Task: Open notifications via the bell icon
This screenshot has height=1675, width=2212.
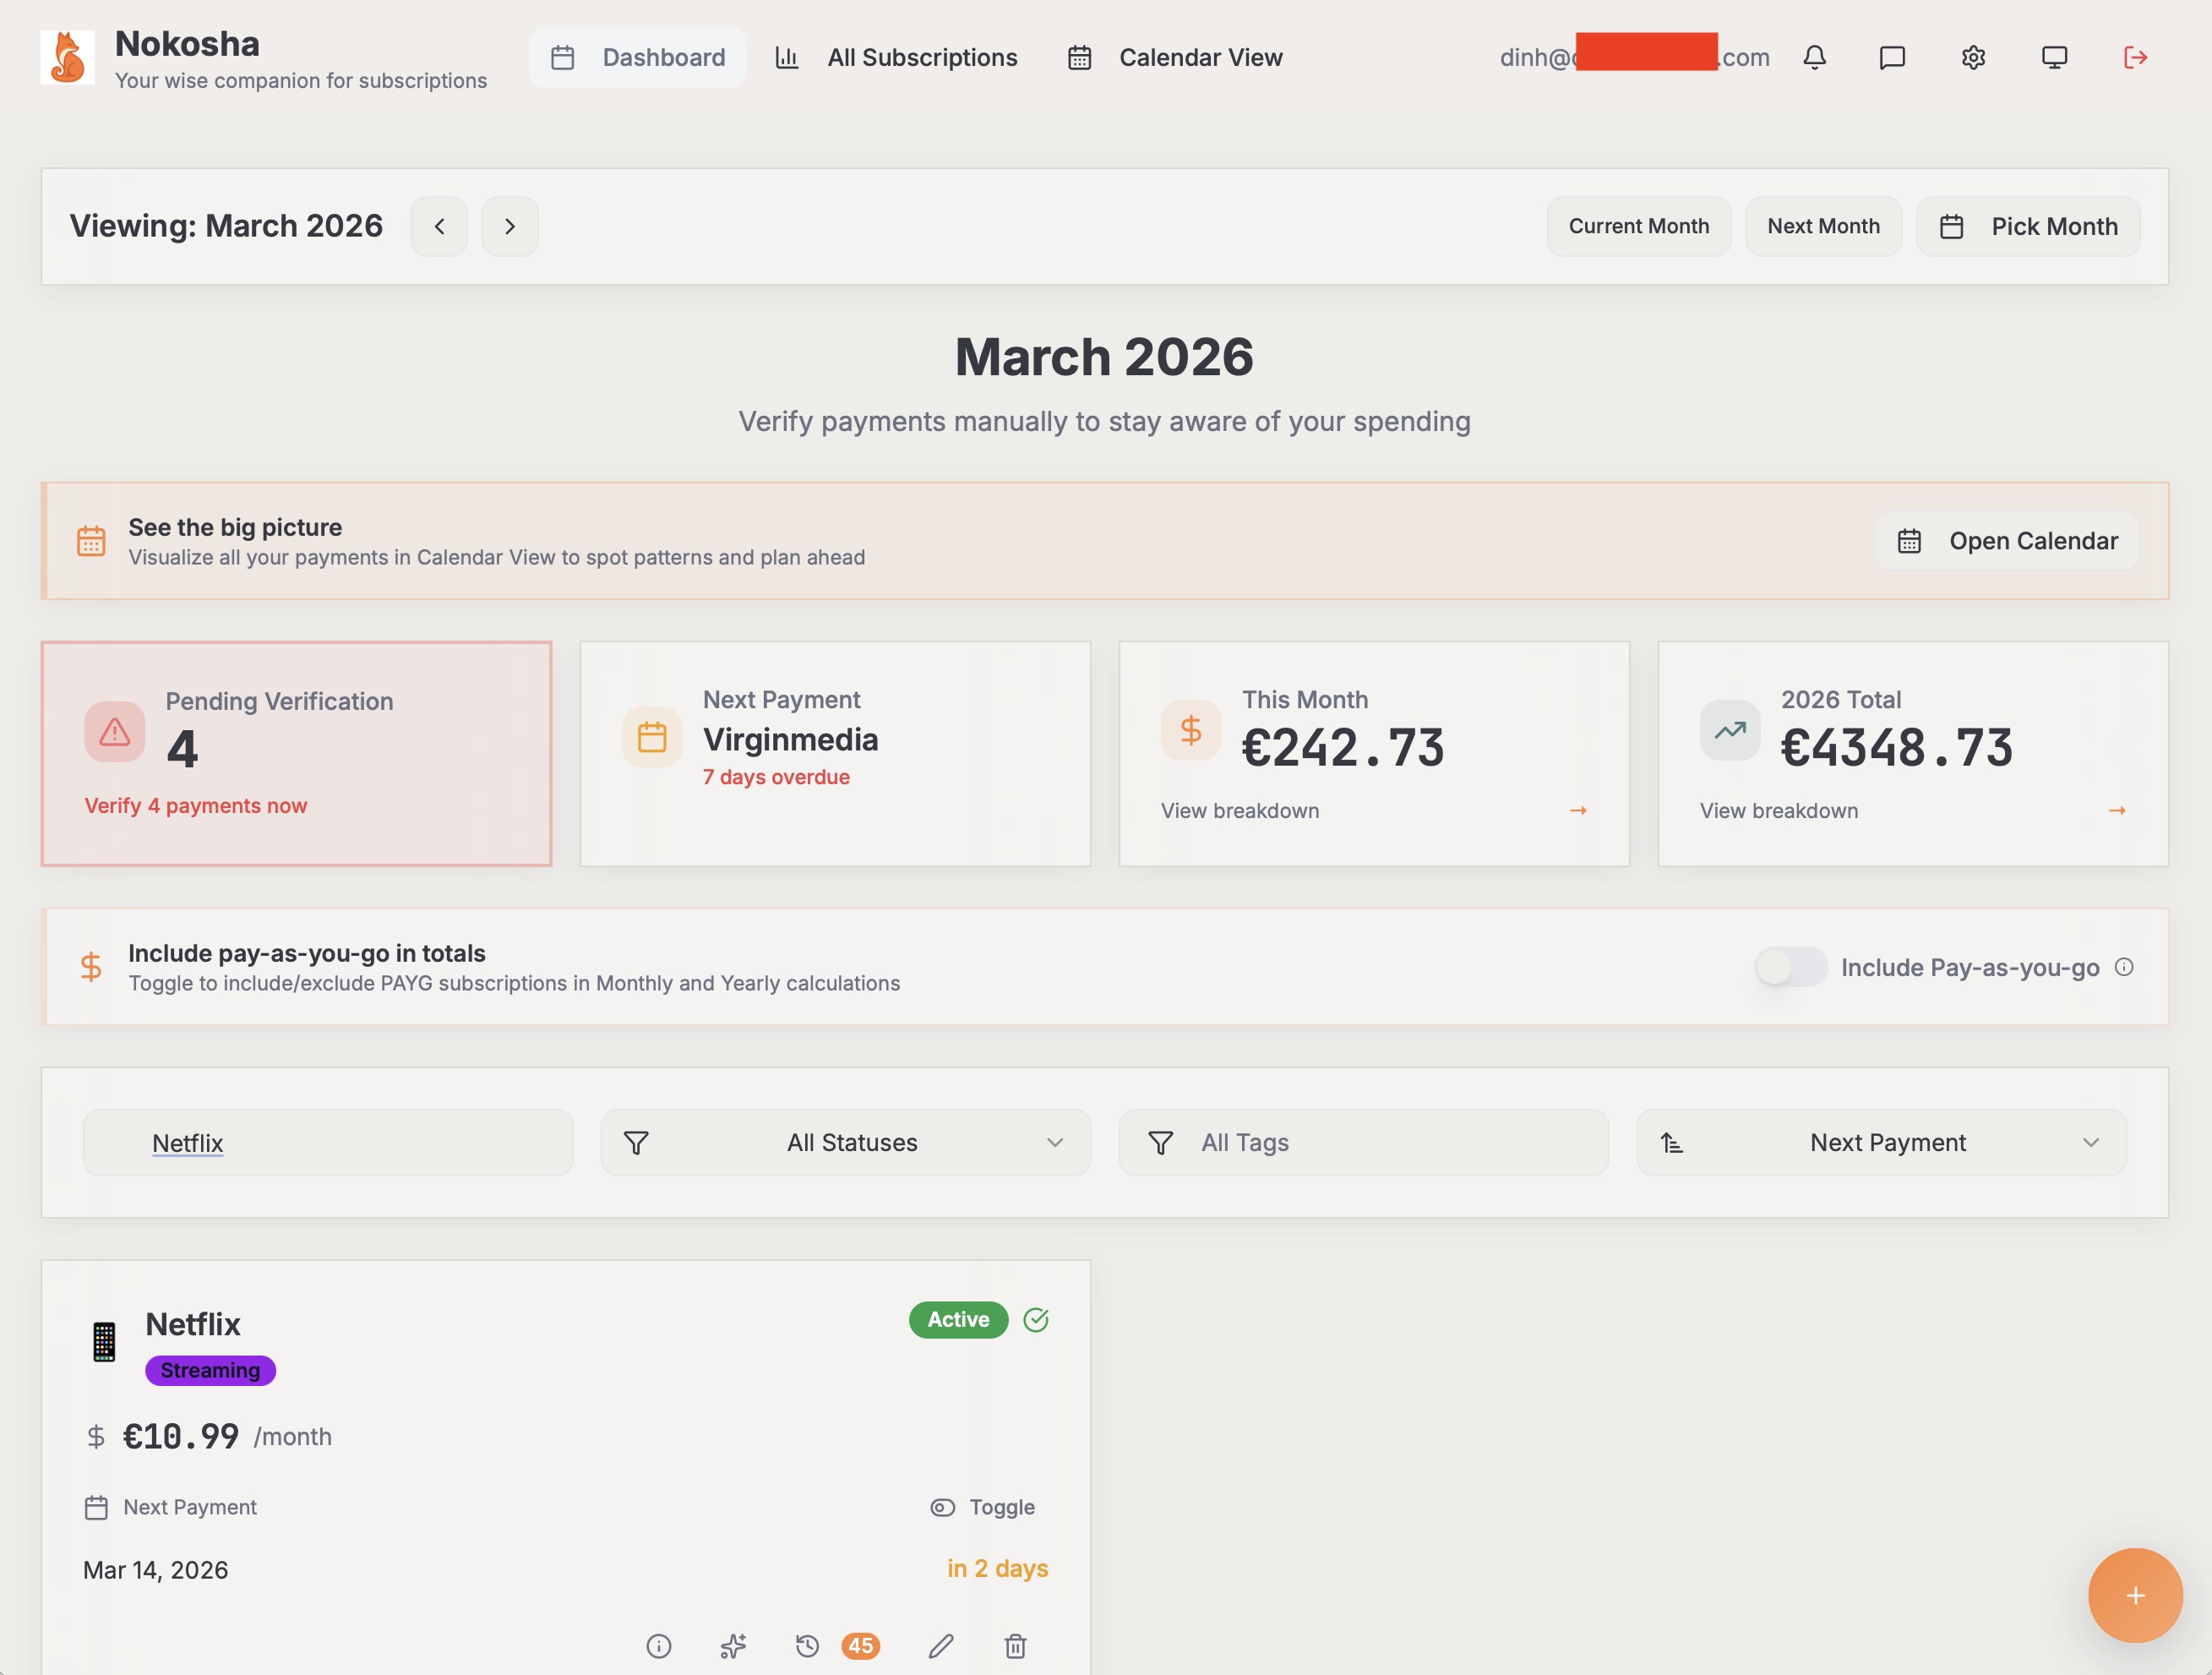Action: pos(1815,57)
